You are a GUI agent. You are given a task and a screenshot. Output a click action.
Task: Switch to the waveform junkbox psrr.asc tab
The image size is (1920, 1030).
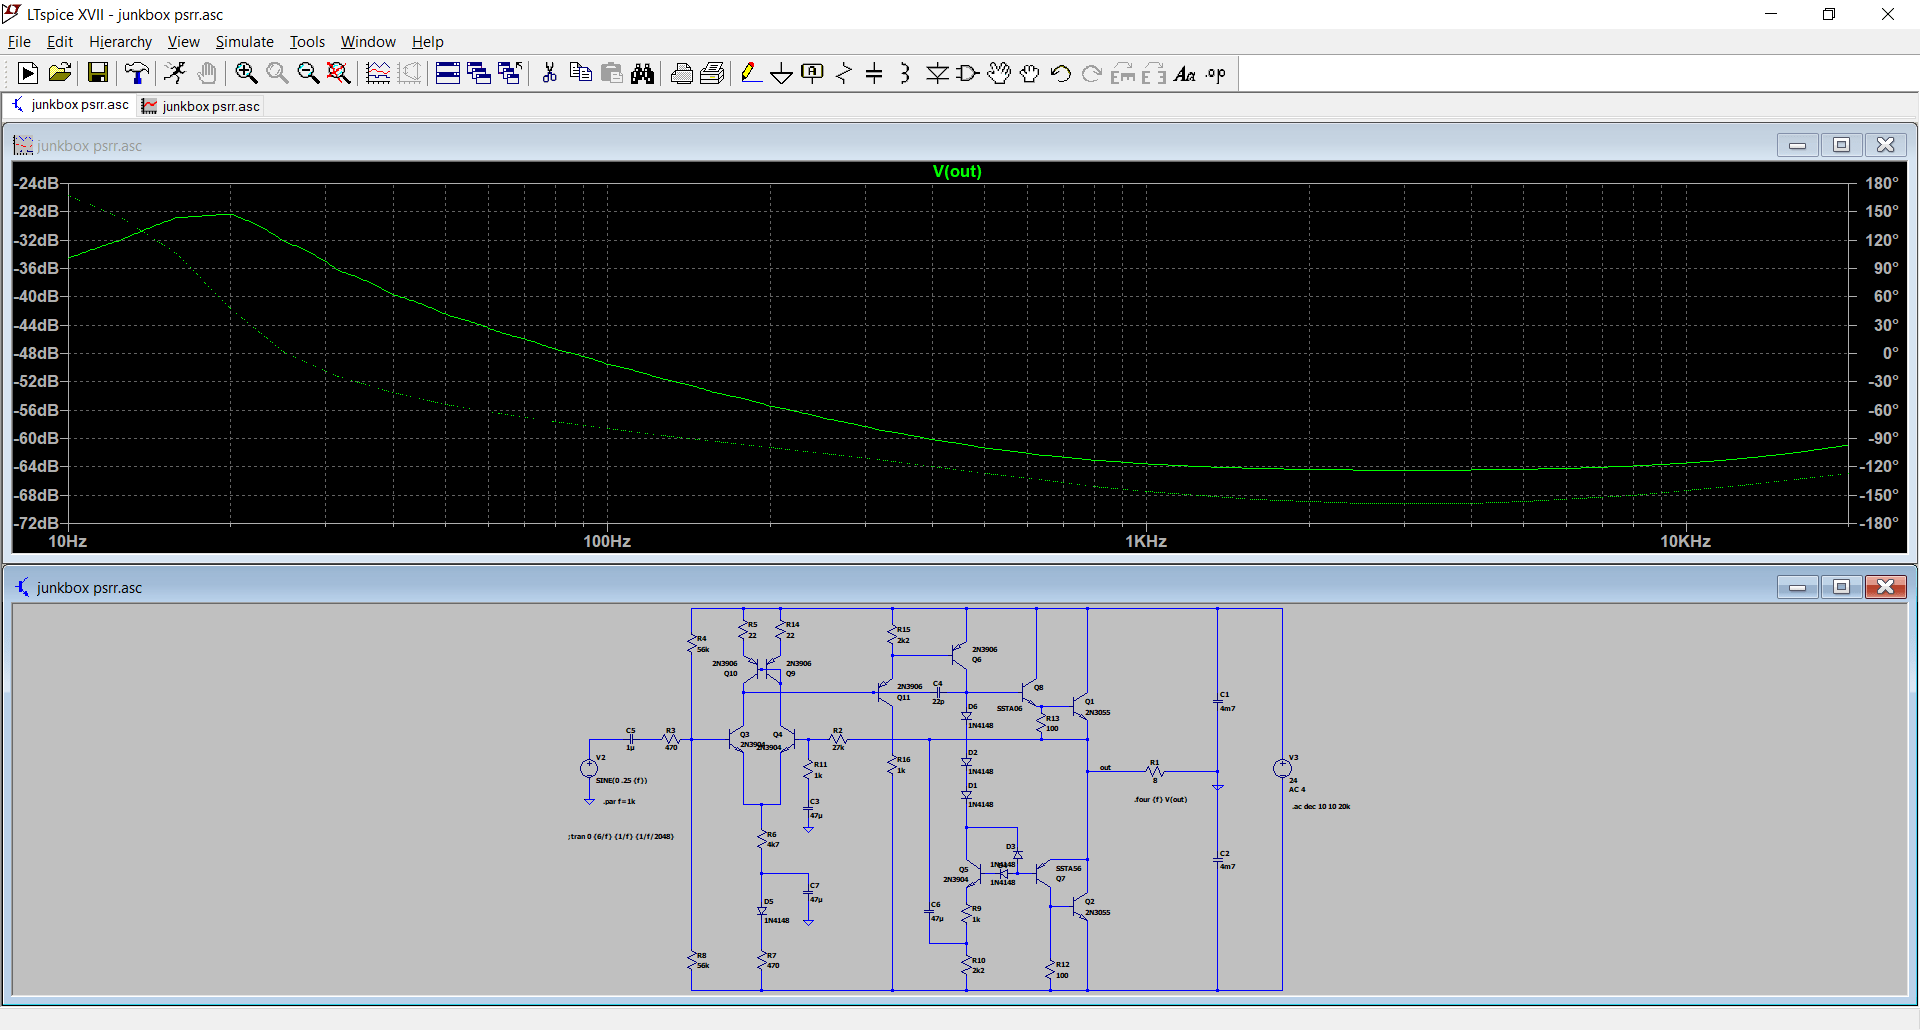(x=201, y=106)
